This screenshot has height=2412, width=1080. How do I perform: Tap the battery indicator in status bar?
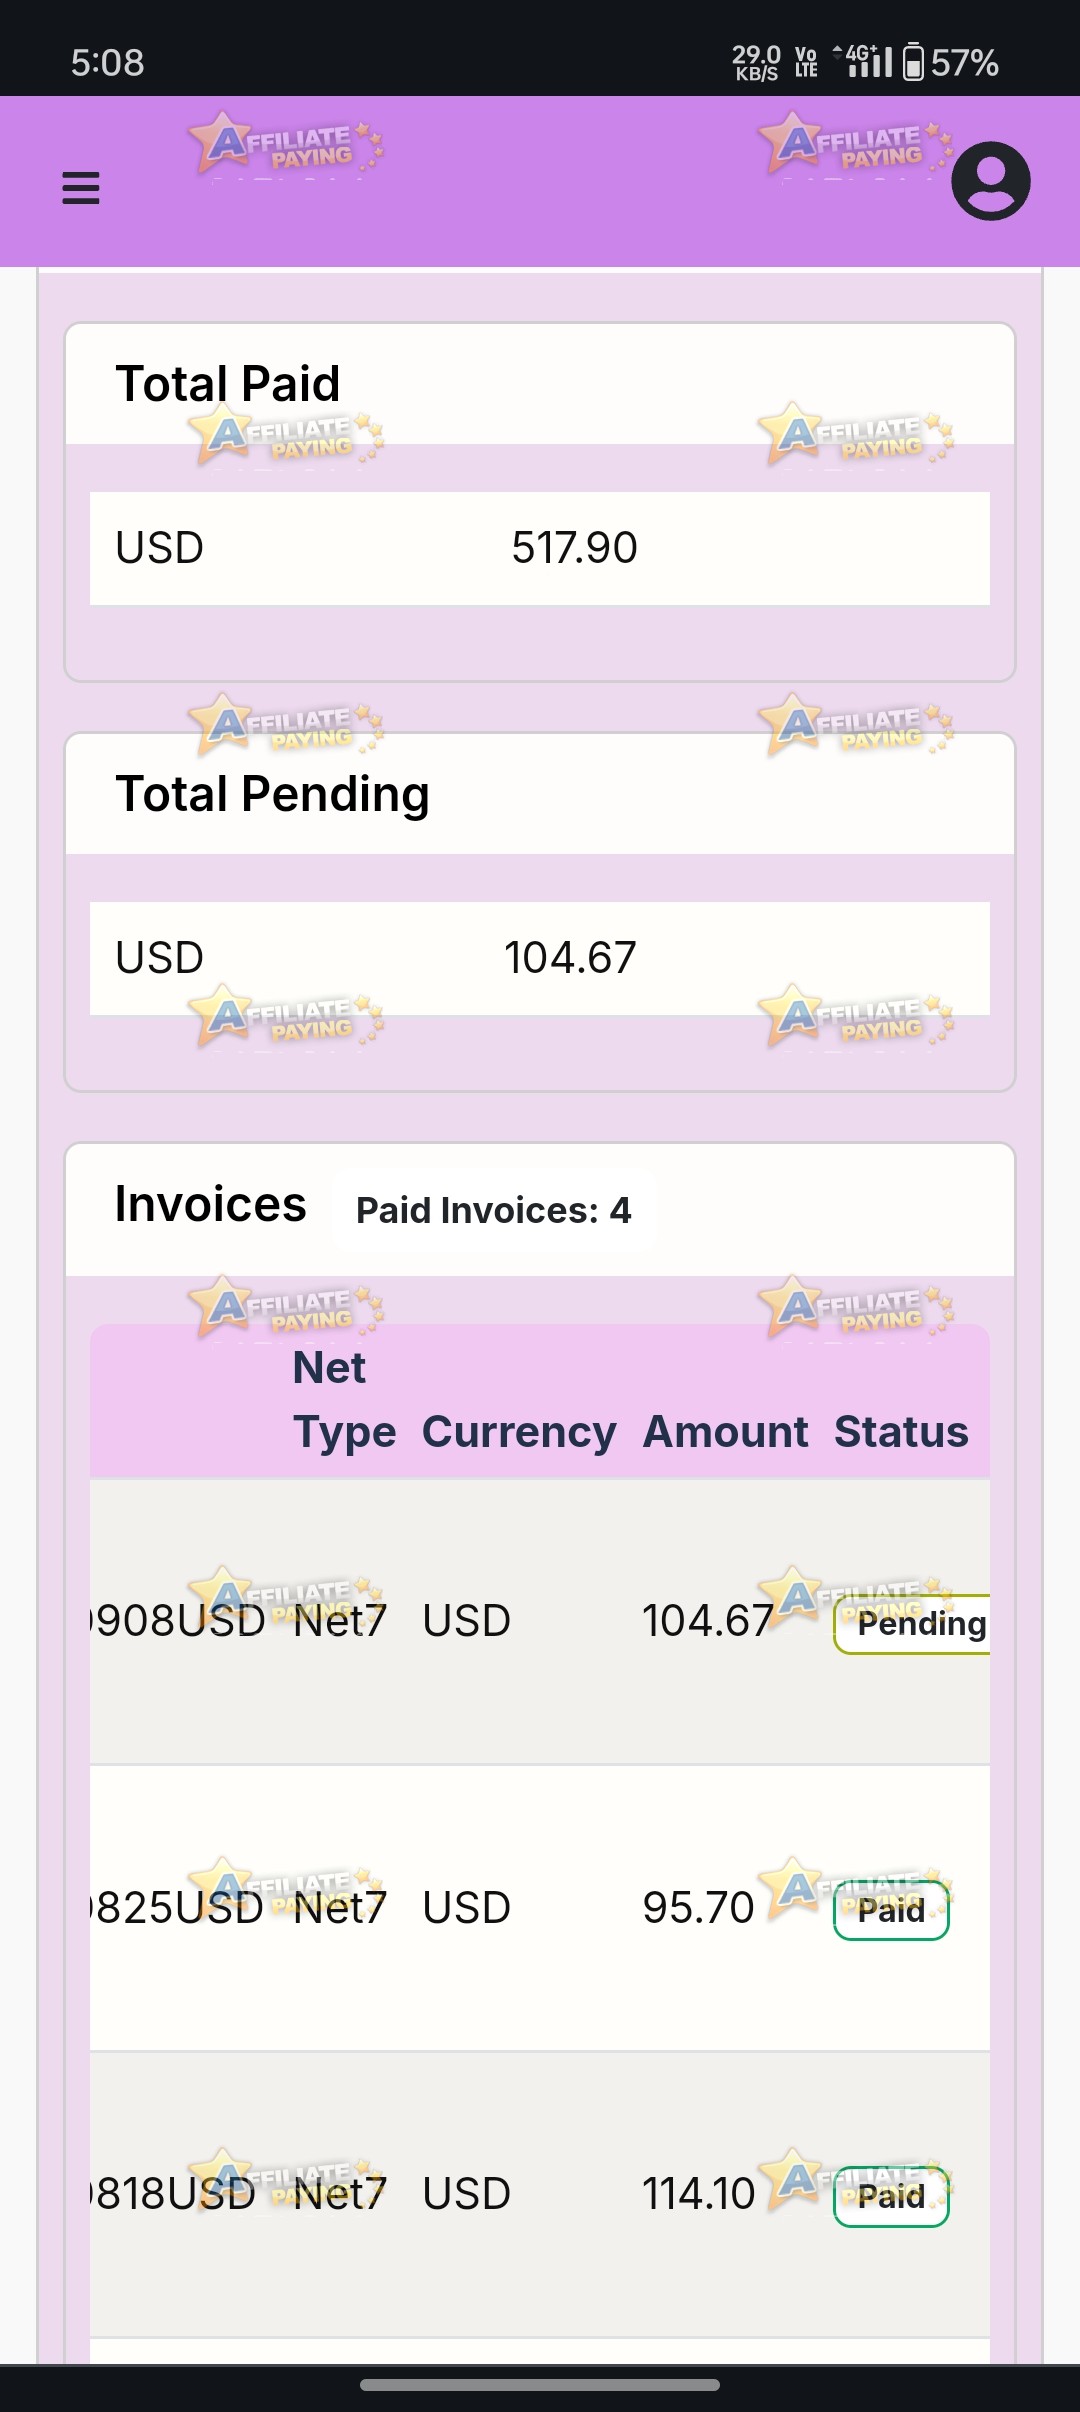(950, 63)
